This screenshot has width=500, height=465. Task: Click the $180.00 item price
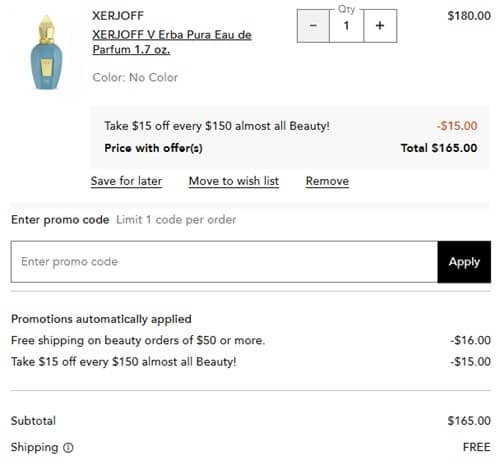[469, 16]
